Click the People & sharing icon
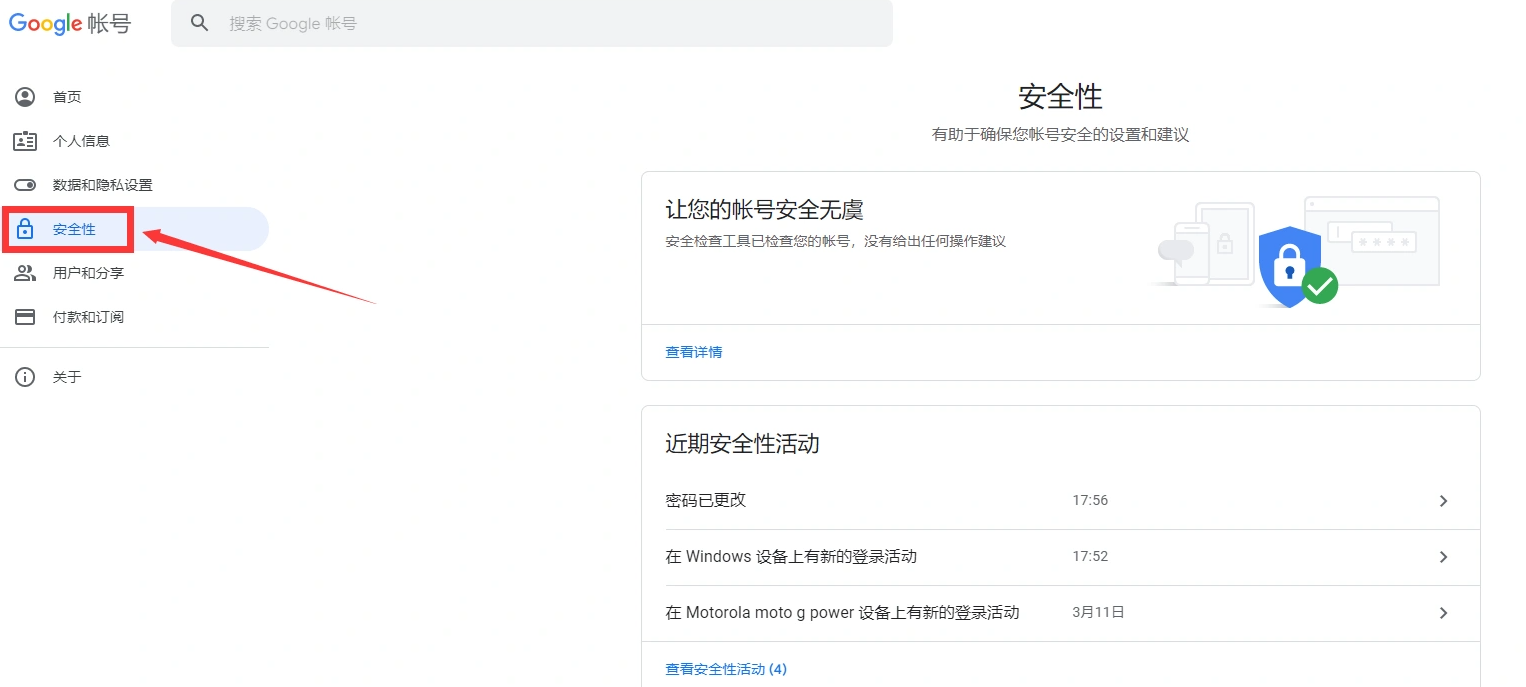This screenshot has width=1526, height=687. point(25,273)
